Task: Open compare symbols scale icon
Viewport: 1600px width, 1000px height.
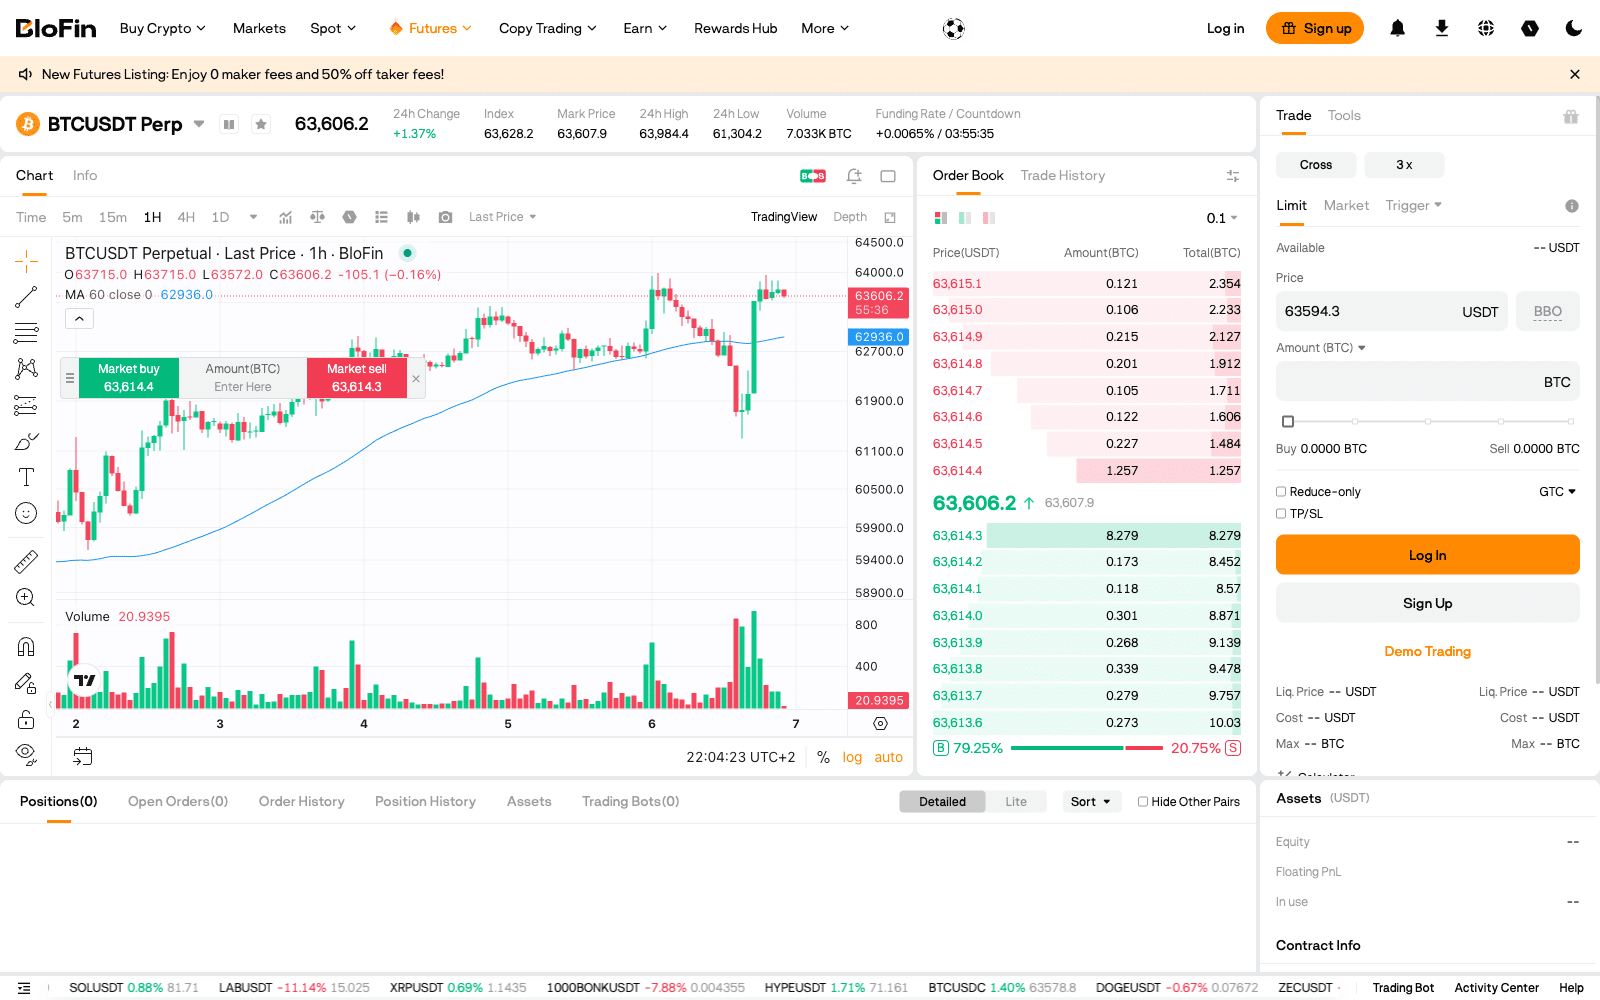Action: point(318,217)
